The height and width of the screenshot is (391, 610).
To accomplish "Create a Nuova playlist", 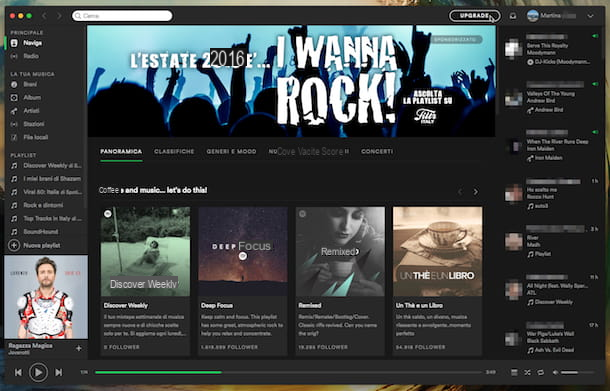I will click(x=41, y=245).
